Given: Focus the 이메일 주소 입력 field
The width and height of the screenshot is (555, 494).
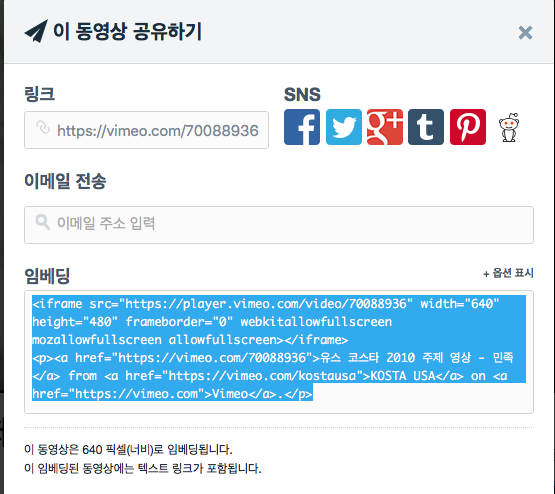Looking at the screenshot, I should [279, 225].
